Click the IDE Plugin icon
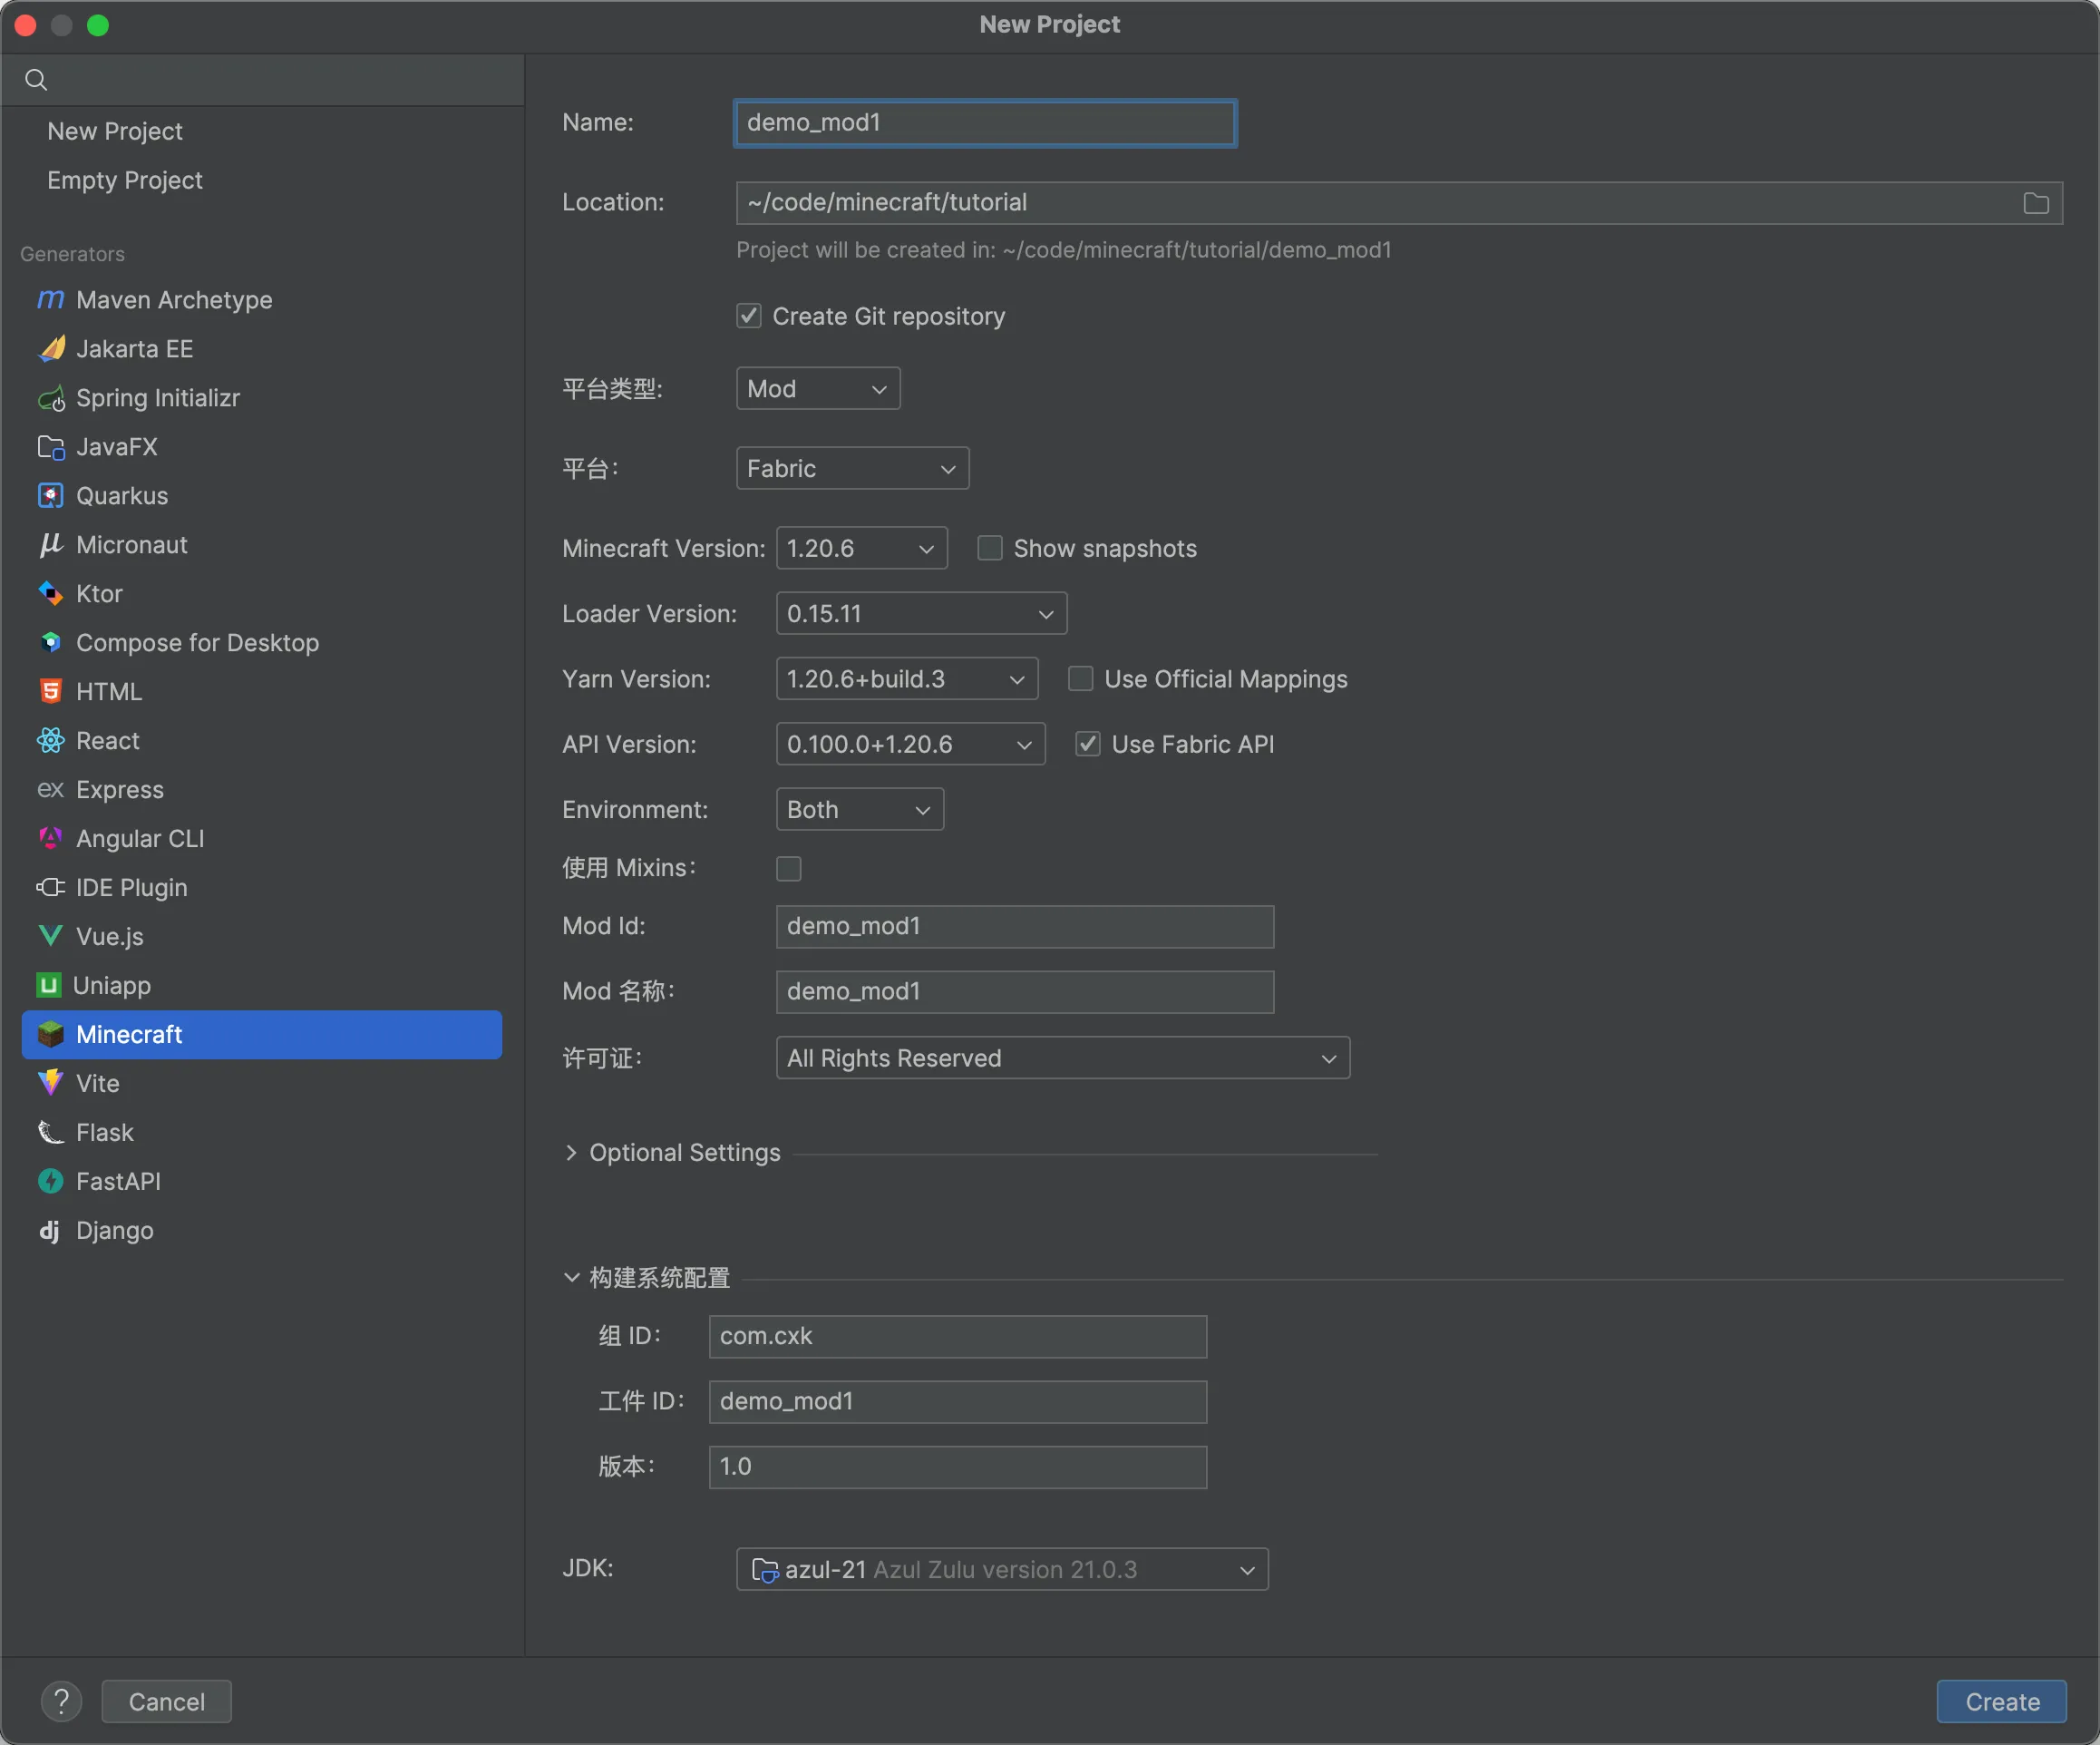This screenshot has height=1745, width=2100. coord(50,888)
